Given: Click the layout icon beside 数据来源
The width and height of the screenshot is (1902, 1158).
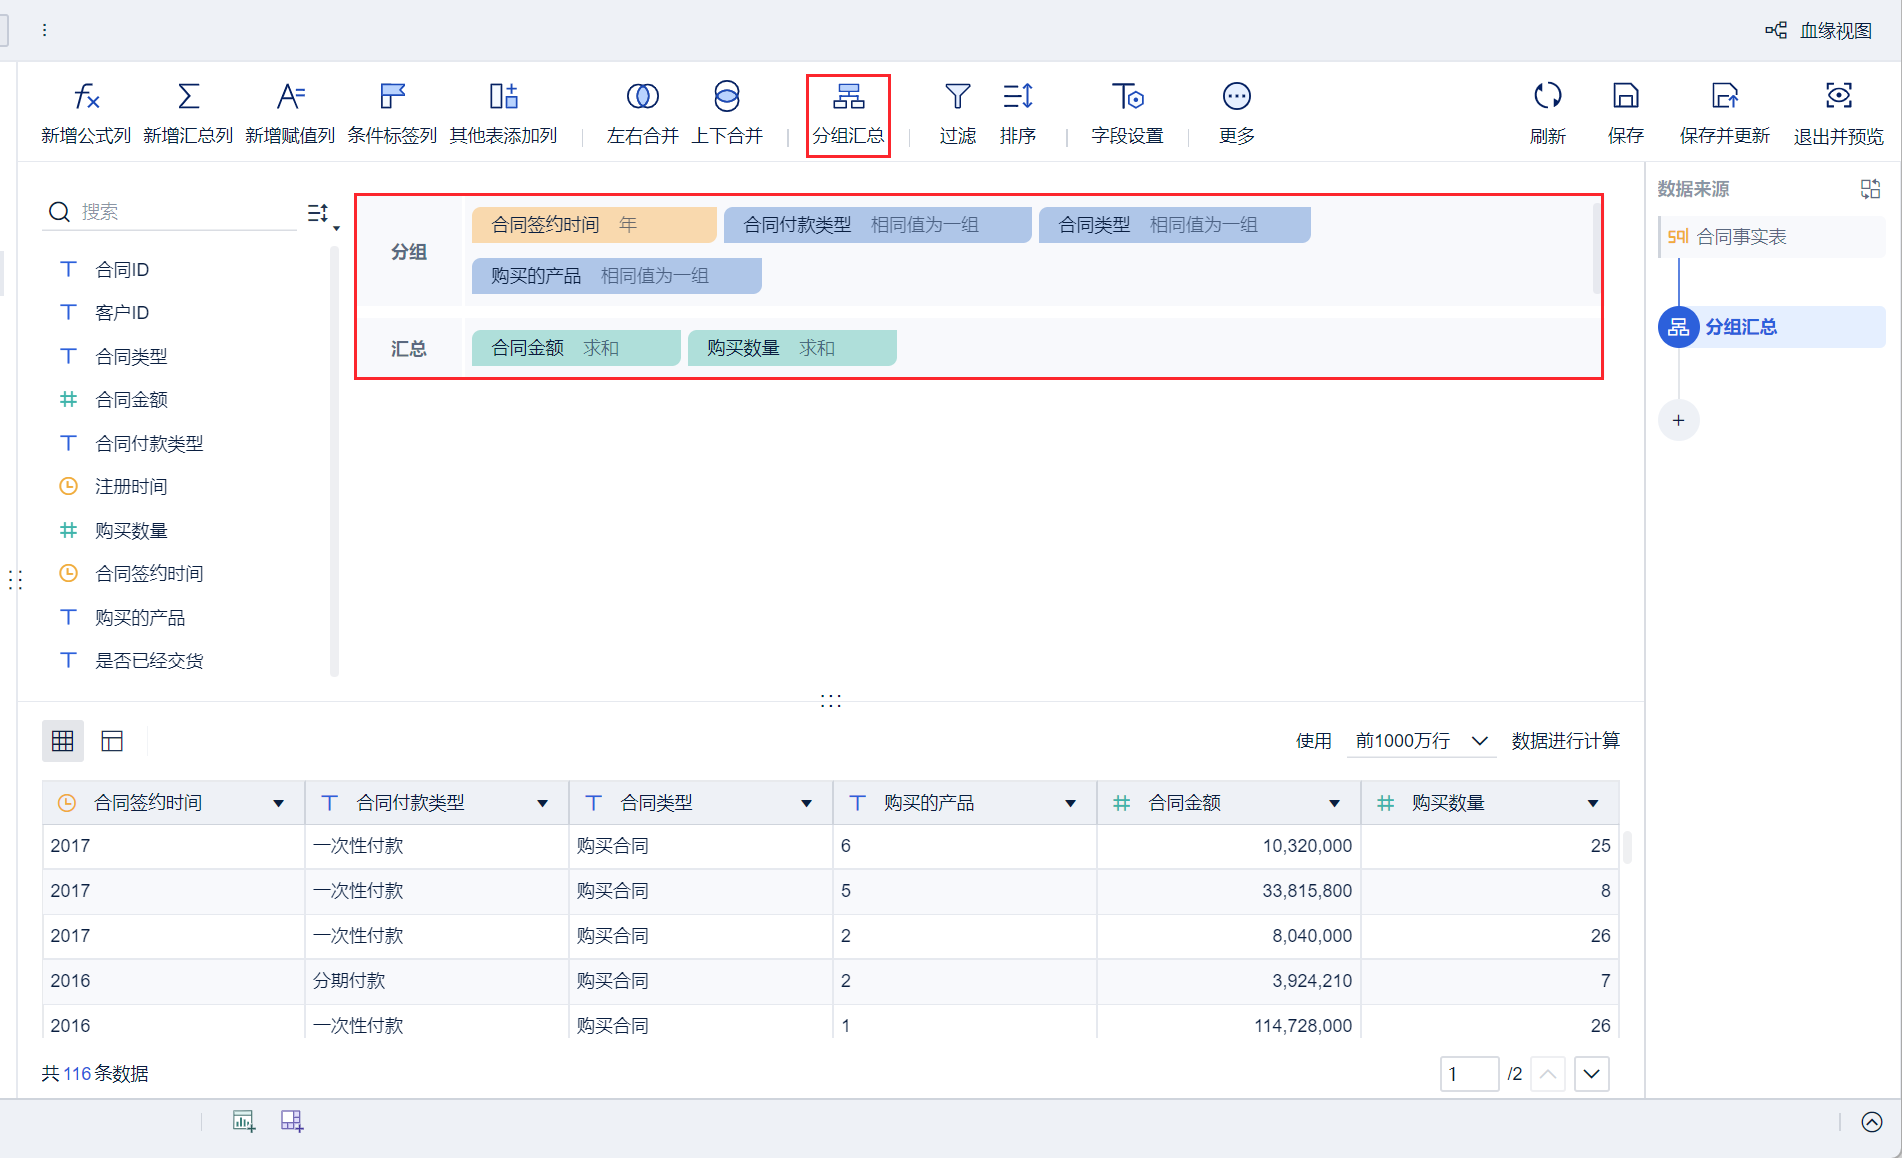Looking at the screenshot, I should pyautogui.click(x=1870, y=189).
